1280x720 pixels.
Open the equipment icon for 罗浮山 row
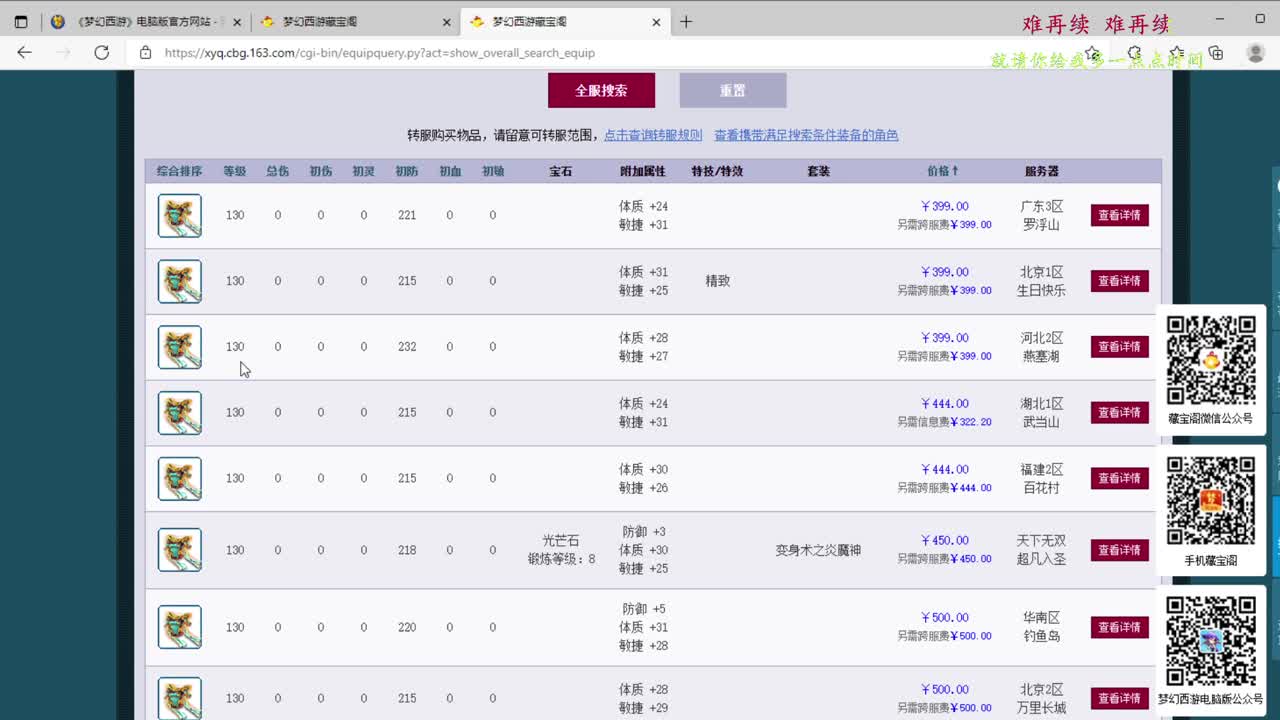180,216
